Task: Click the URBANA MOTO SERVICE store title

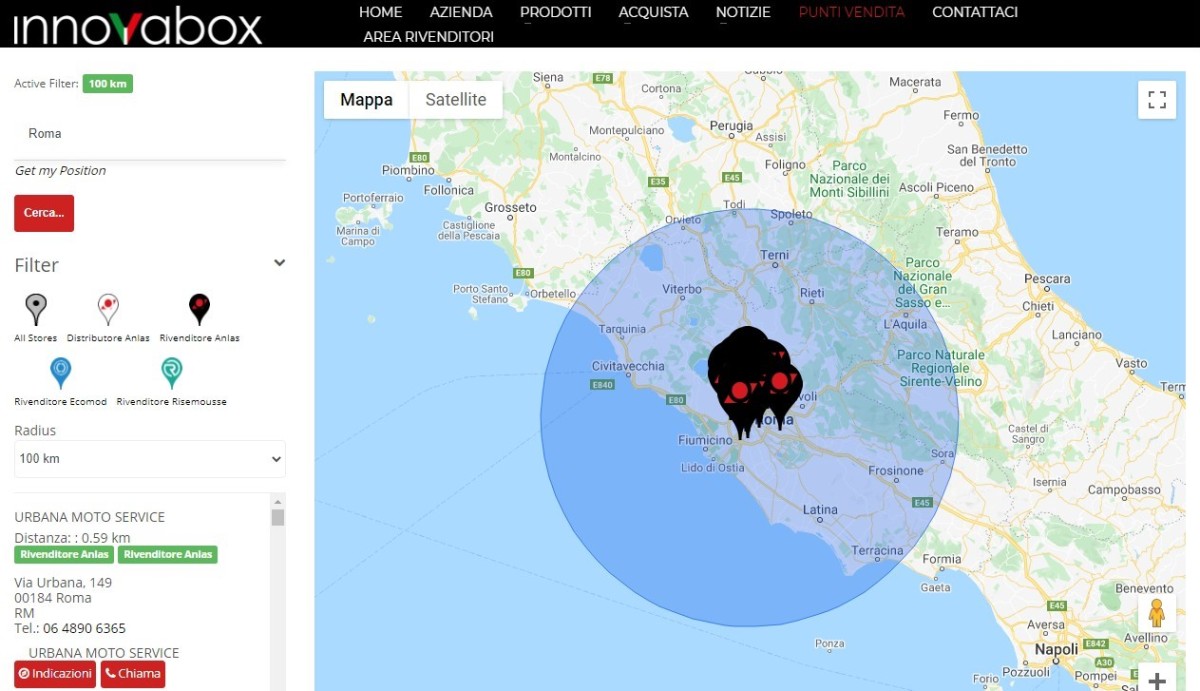Action: point(90,517)
